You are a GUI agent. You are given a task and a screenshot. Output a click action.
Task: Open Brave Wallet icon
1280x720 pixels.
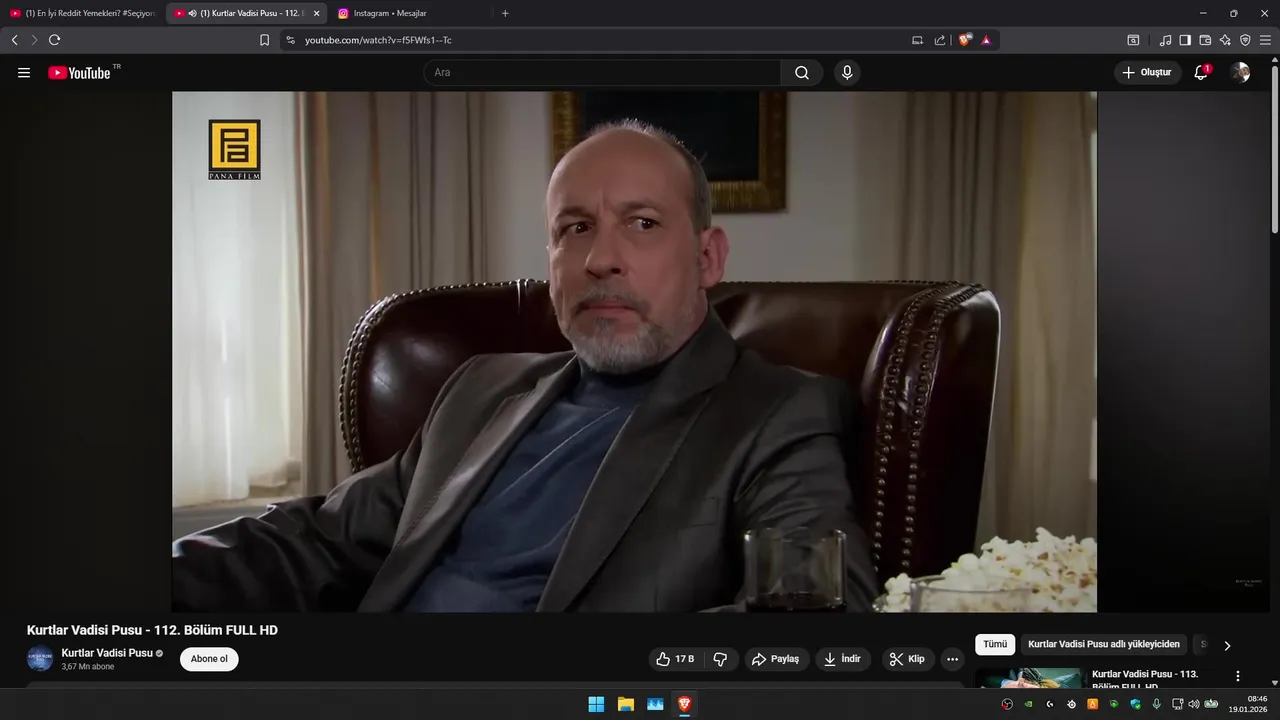click(1205, 40)
